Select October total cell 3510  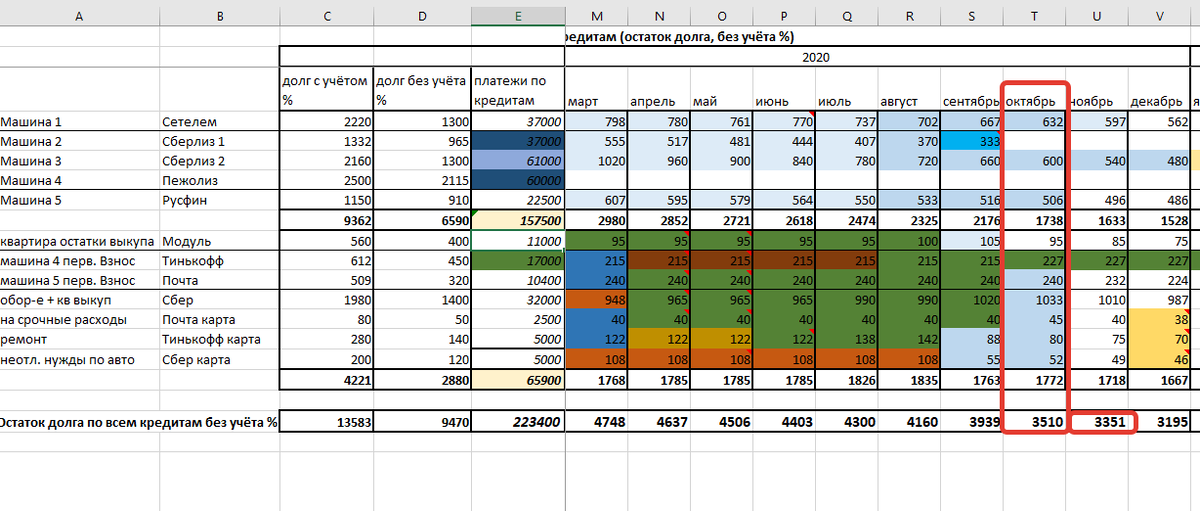(x=1034, y=422)
